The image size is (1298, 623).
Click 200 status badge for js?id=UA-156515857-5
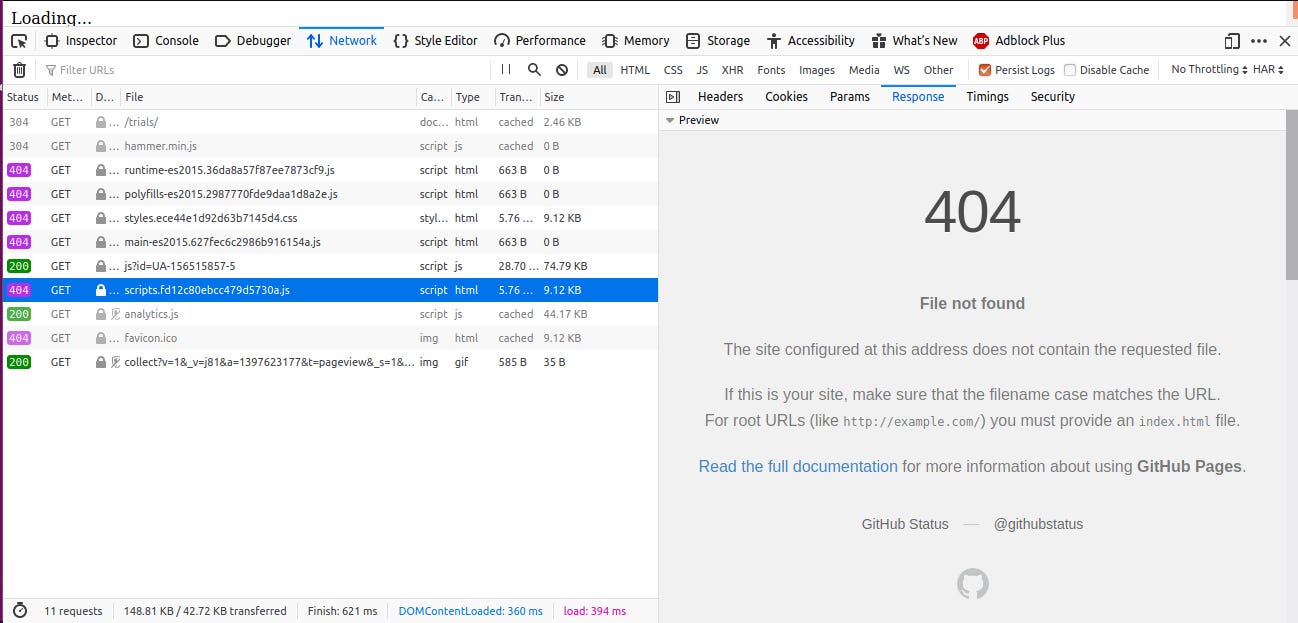click(19, 266)
